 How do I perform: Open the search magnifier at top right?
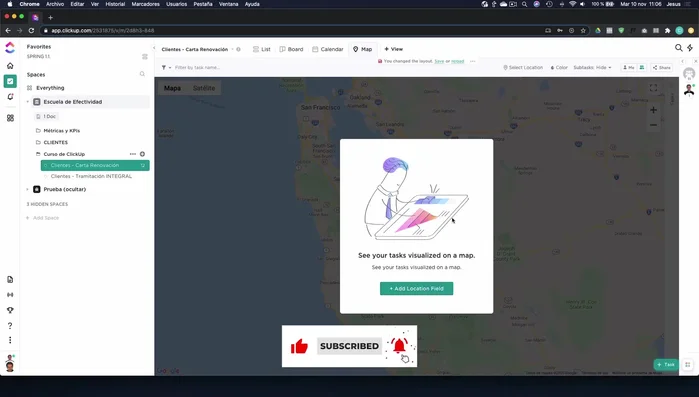(678, 48)
